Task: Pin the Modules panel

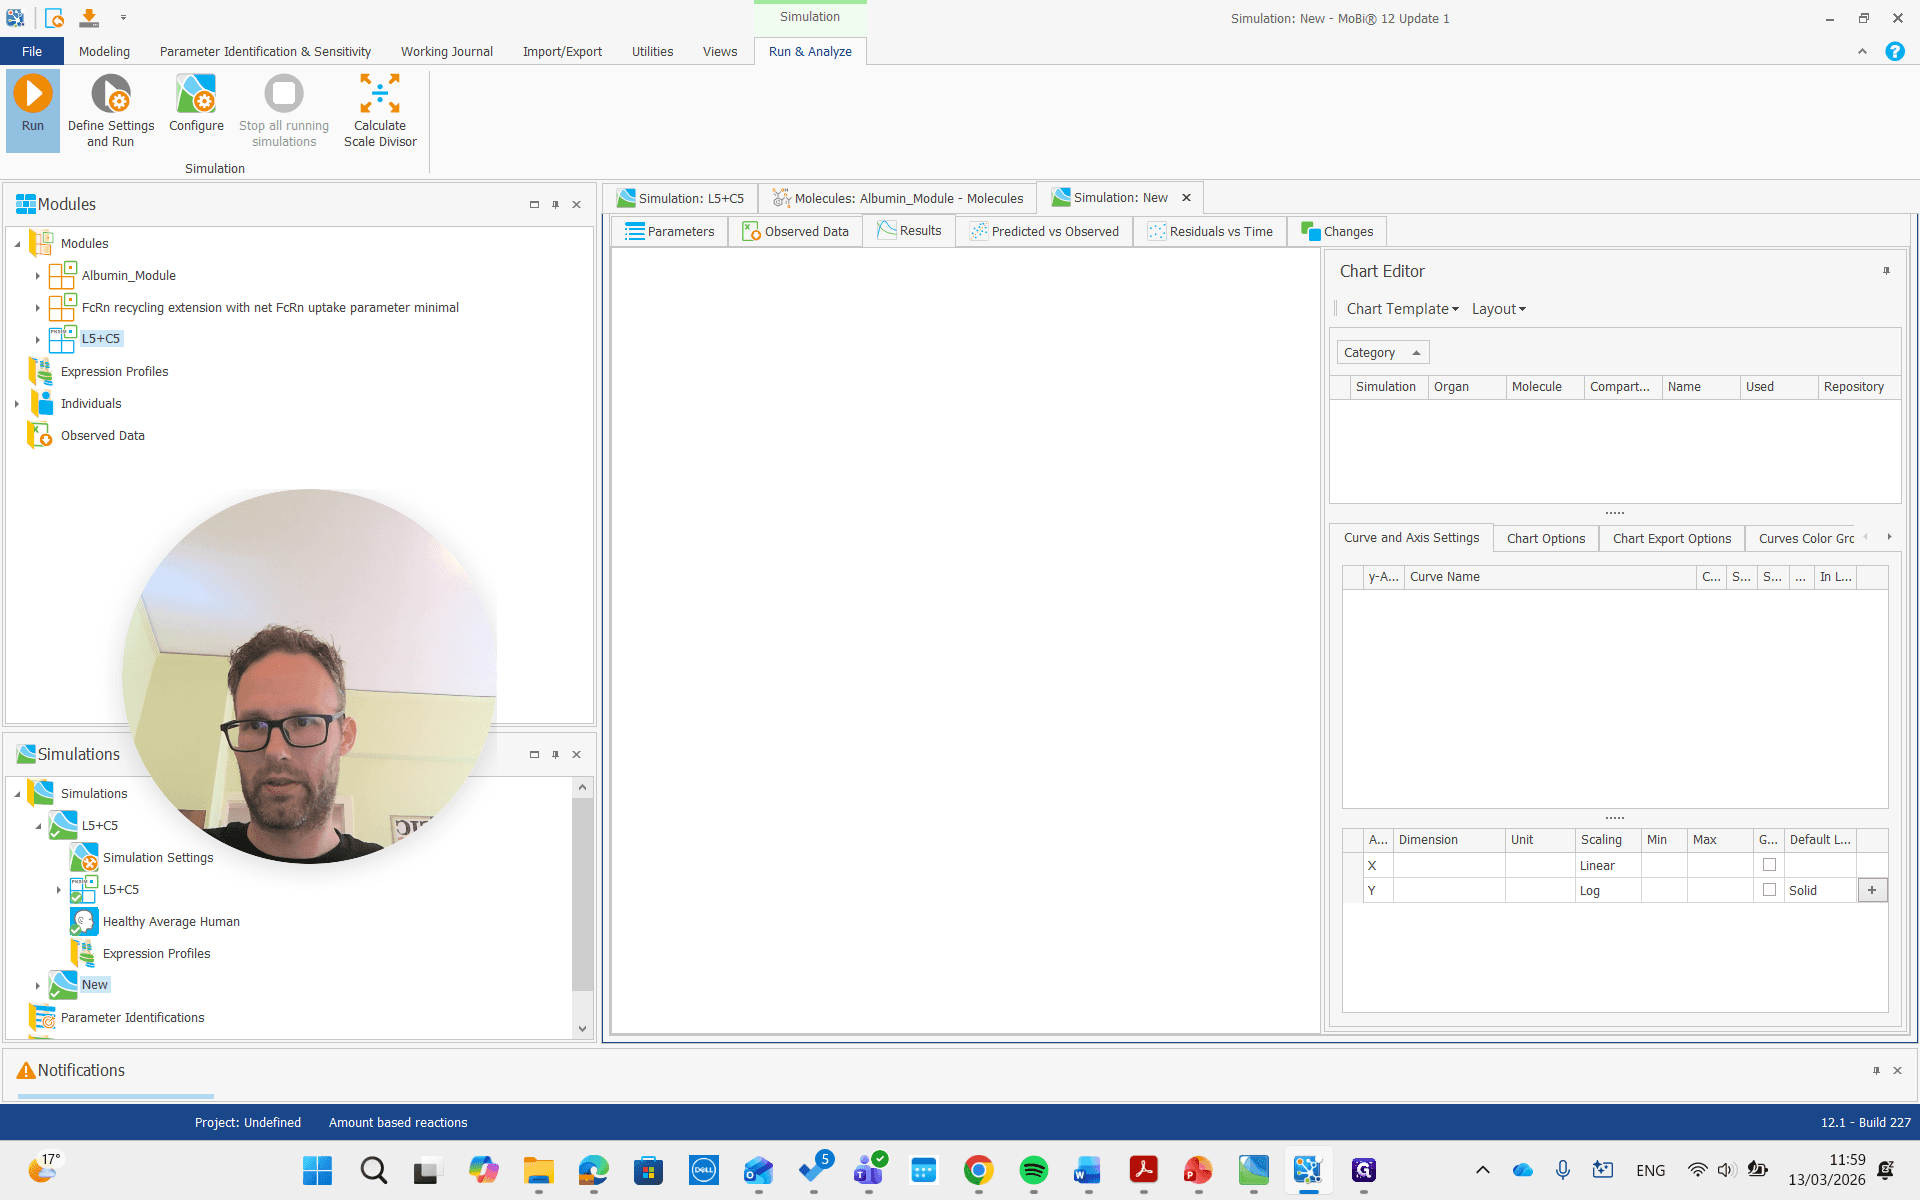Action: click(x=555, y=204)
